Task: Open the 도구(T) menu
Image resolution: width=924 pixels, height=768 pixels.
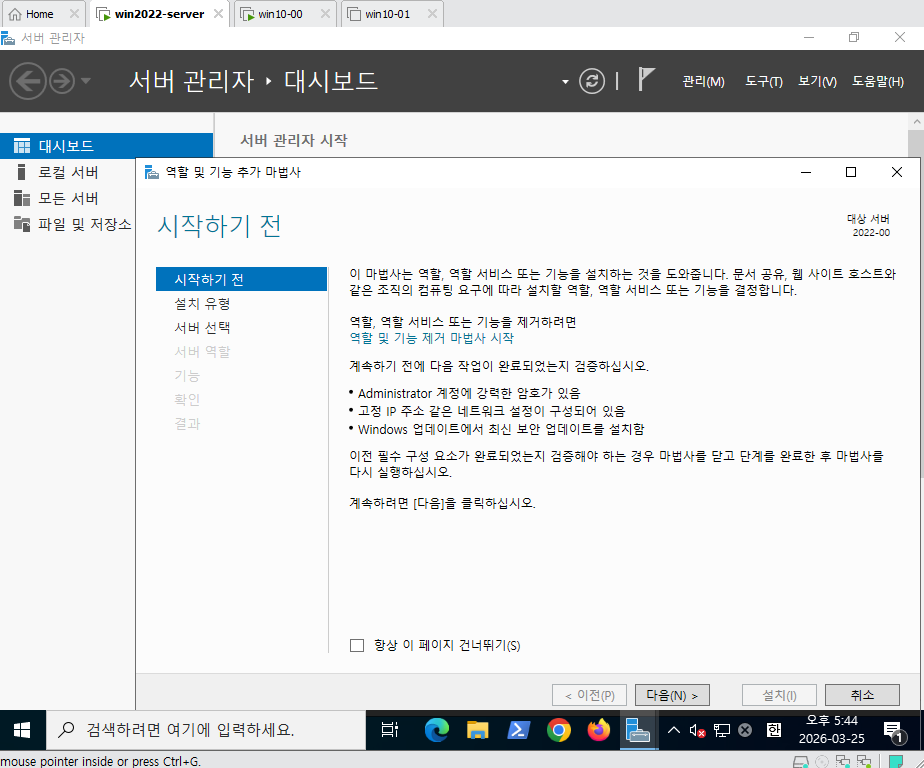Action: [764, 81]
